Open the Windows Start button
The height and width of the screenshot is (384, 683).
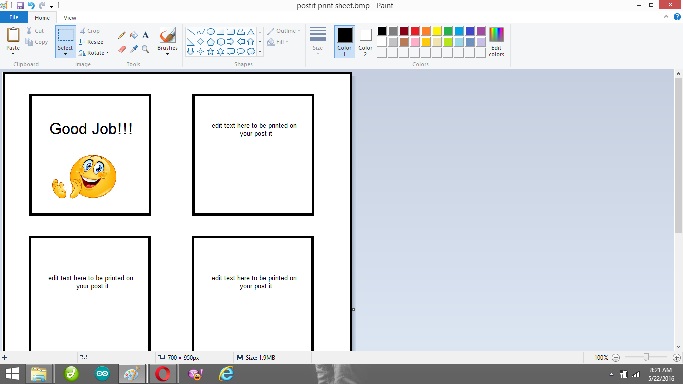point(12,374)
